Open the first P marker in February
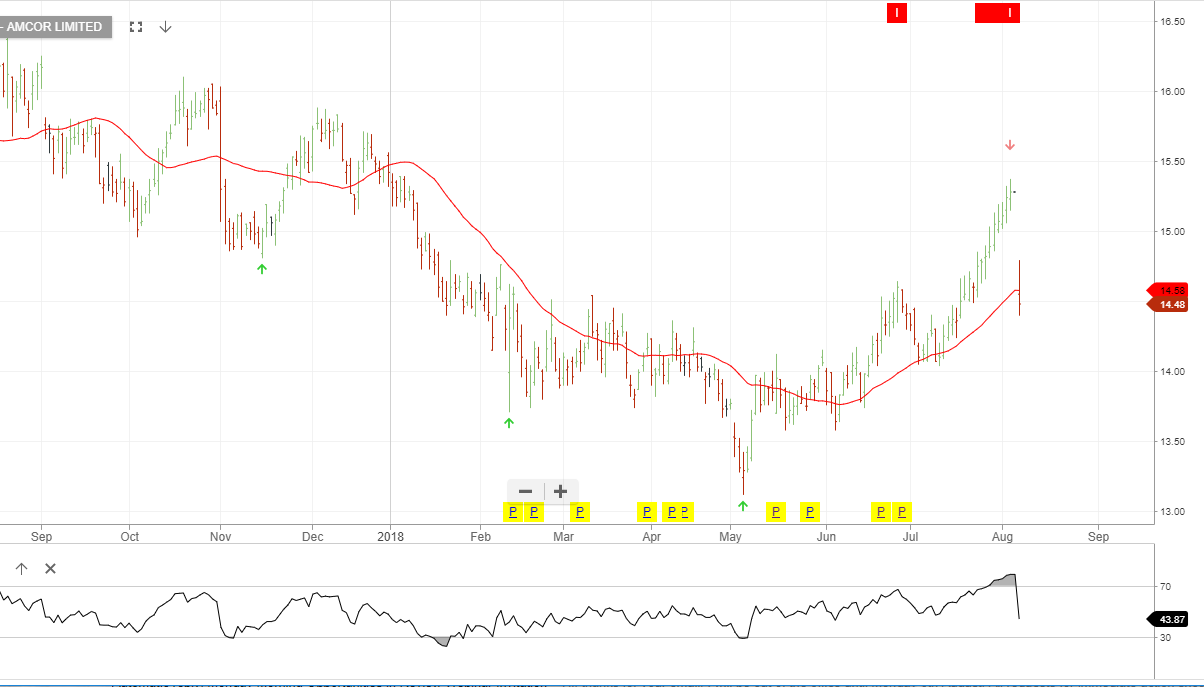 pos(512,512)
